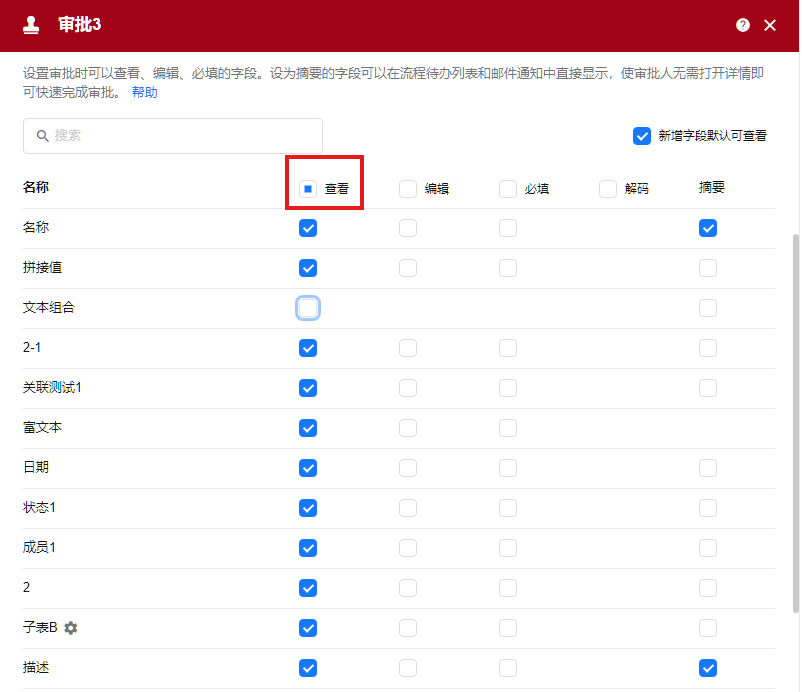Uncheck 查看 for the 名称 row

(308, 228)
